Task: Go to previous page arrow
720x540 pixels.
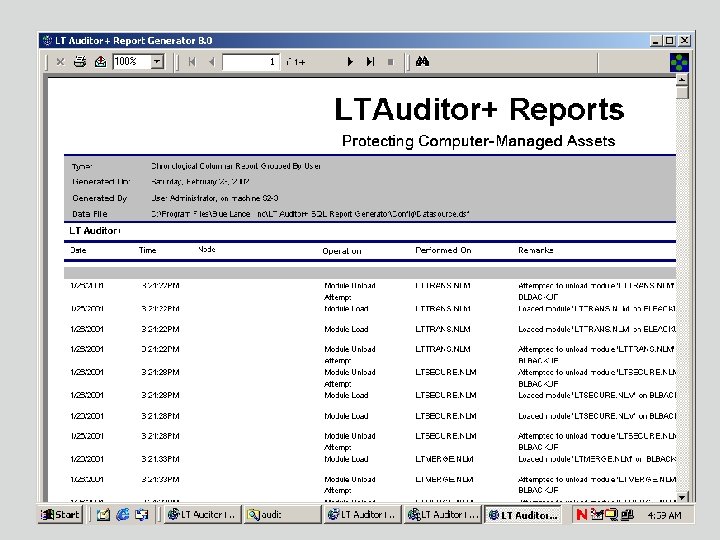Action: click(x=211, y=62)
